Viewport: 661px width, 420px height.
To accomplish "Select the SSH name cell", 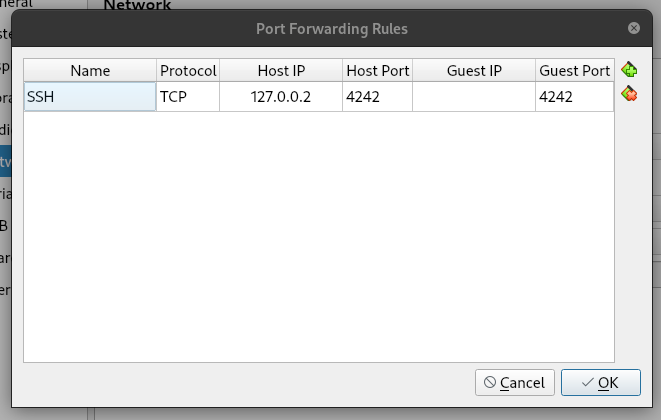I will [90, 97].
